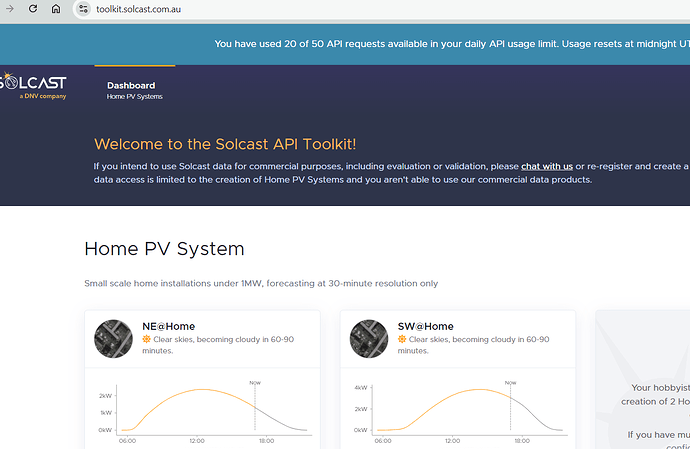The image size is (690, 449).
Task: Click the browser reload page icon
Action: tap(33, 8)
